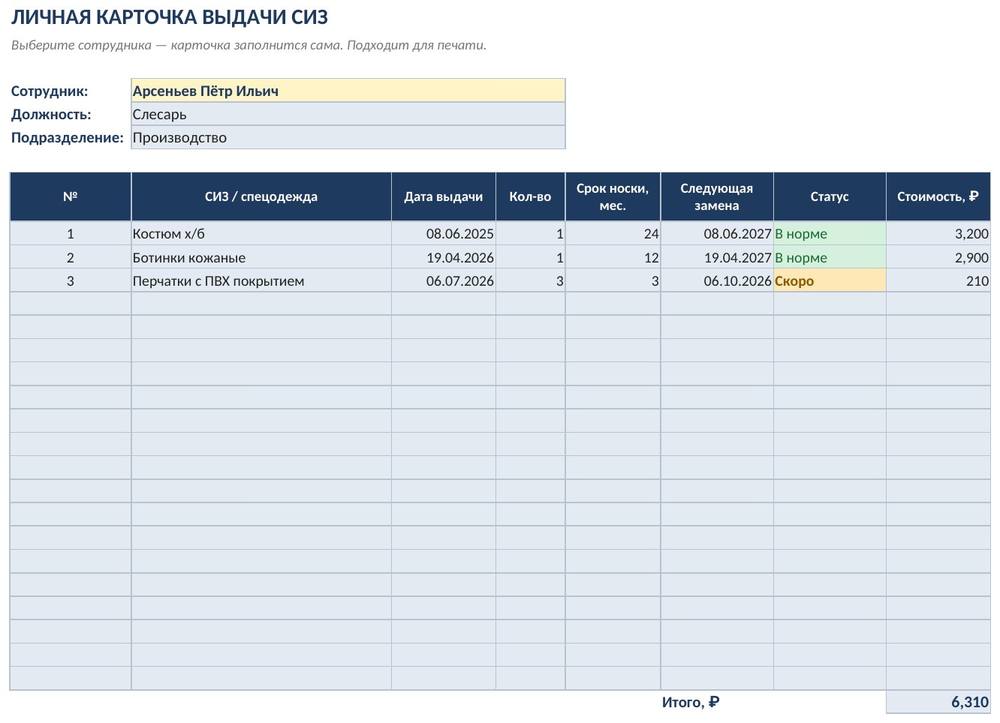
Task: Click the quantity cell in the Перчатки row
Action: click(x=530, y=281)
